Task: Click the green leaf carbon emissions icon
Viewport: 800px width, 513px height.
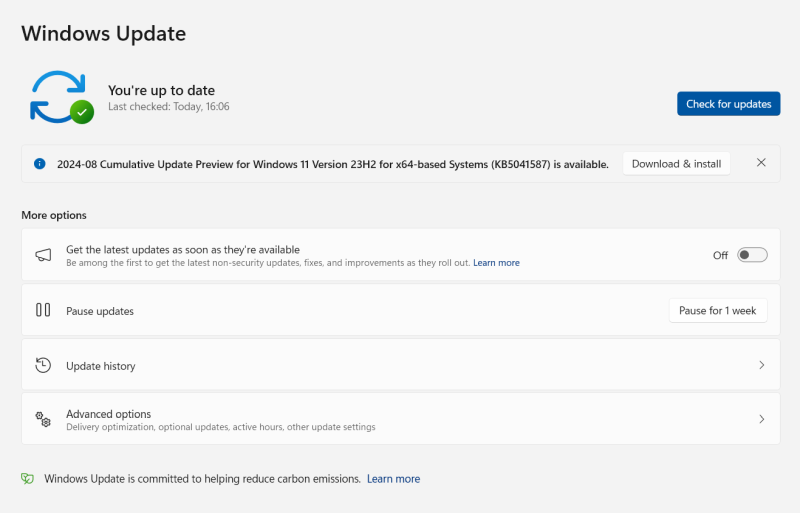Action: coord(28,479)
